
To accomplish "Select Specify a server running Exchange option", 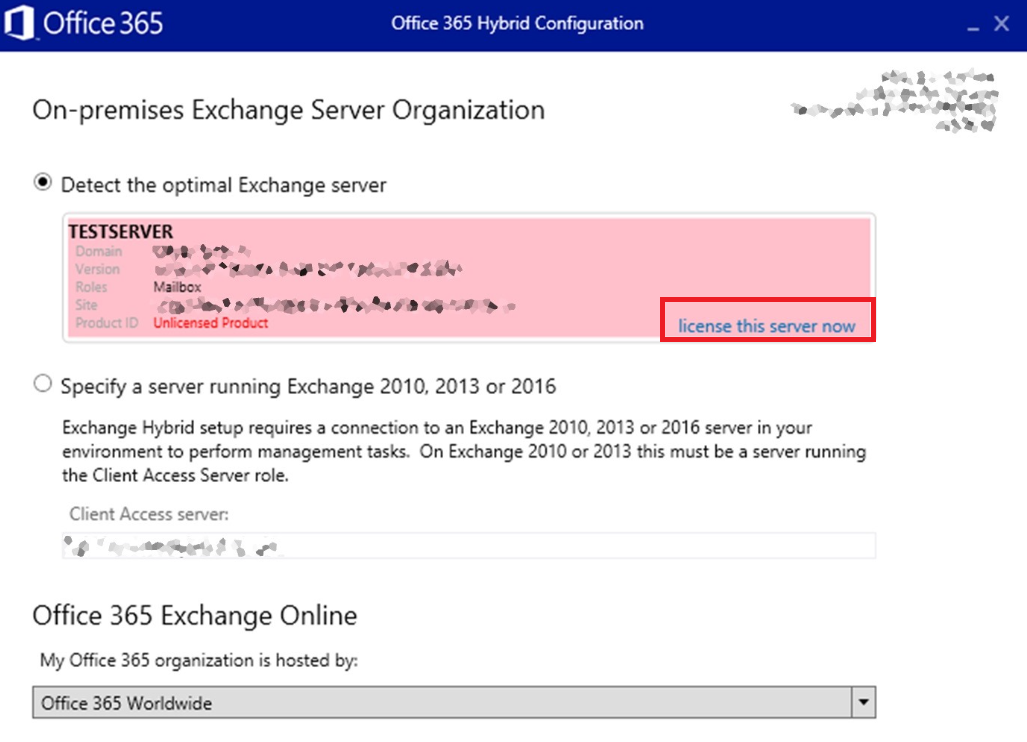I will click(43, 384).
